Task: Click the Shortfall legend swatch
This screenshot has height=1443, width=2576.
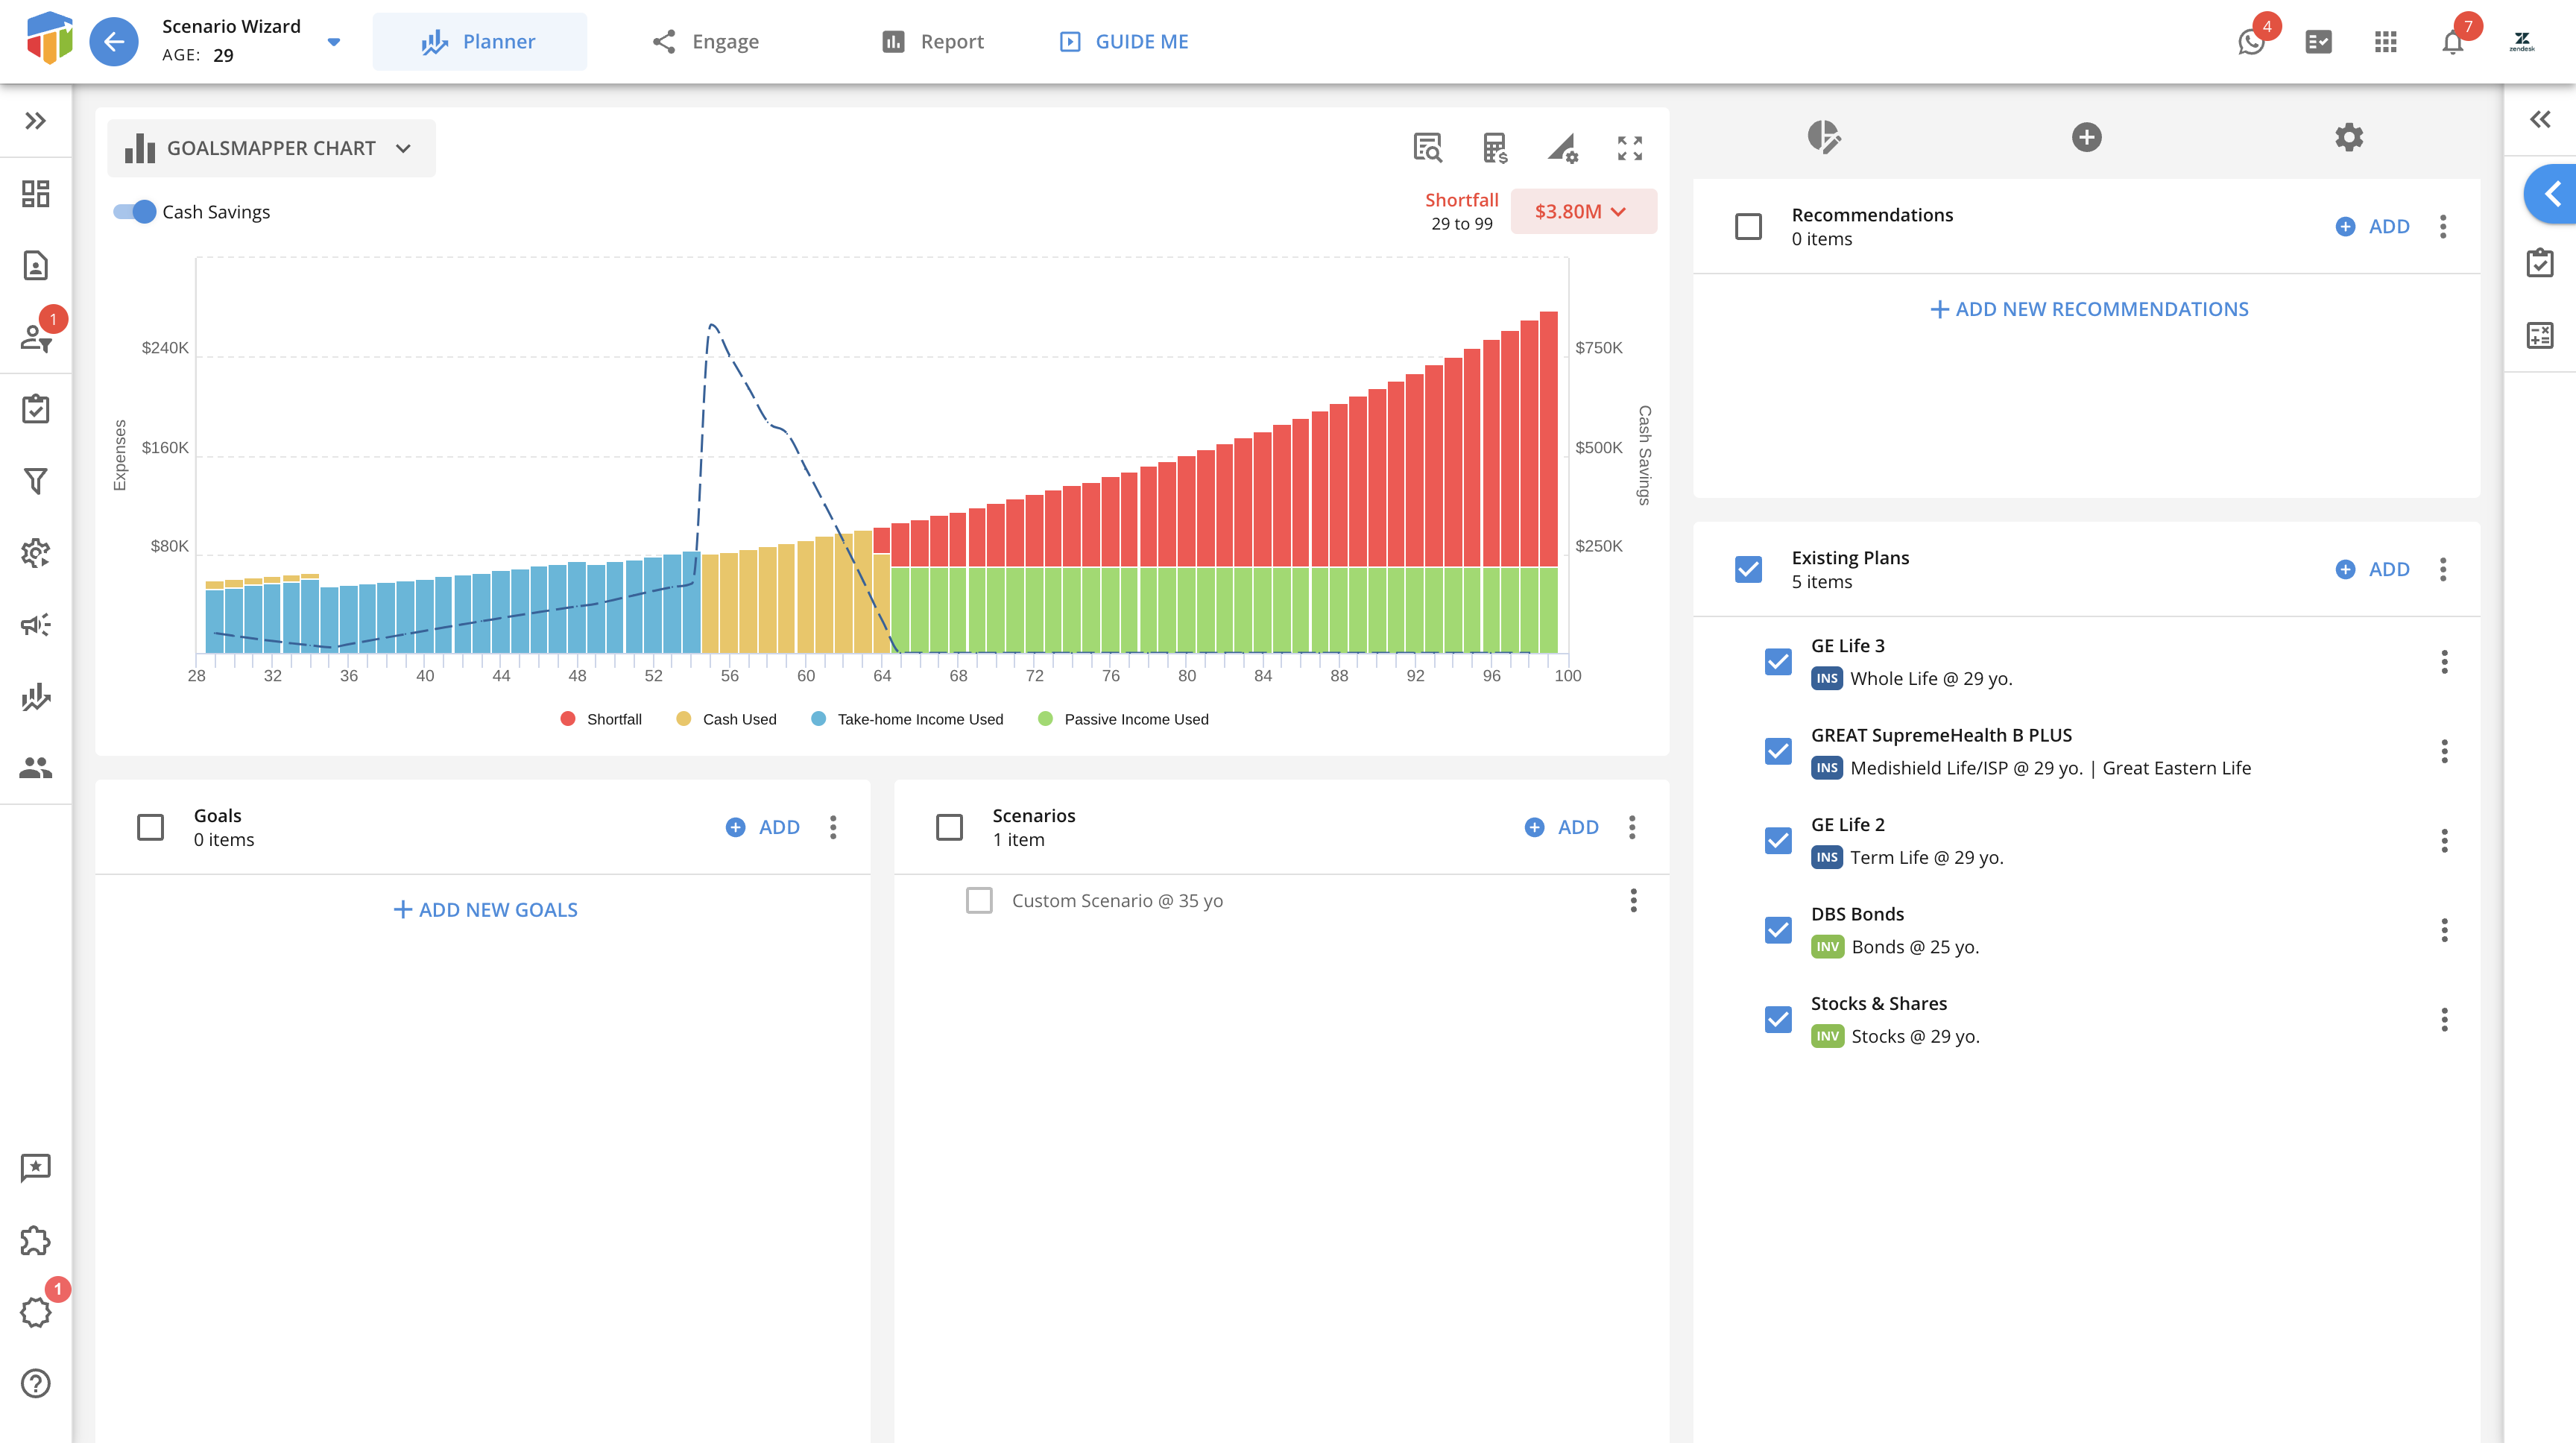Action: 568,719
